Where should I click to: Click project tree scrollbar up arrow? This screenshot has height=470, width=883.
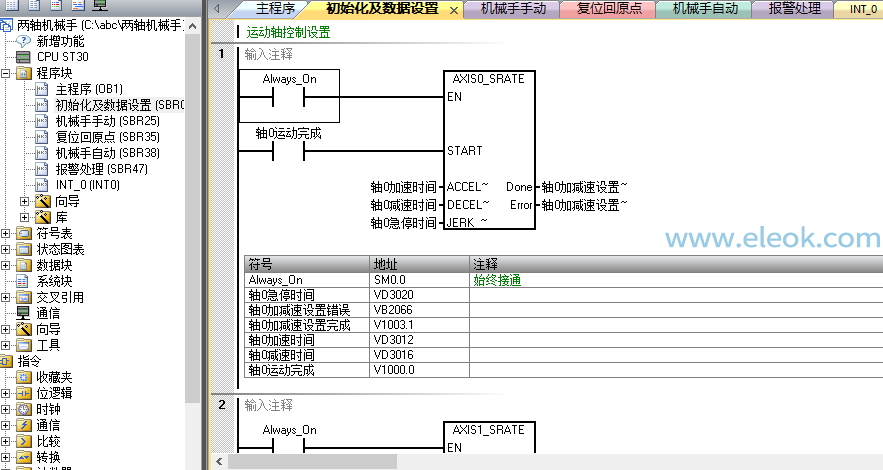pyautogui.click(x=193, y=26)
